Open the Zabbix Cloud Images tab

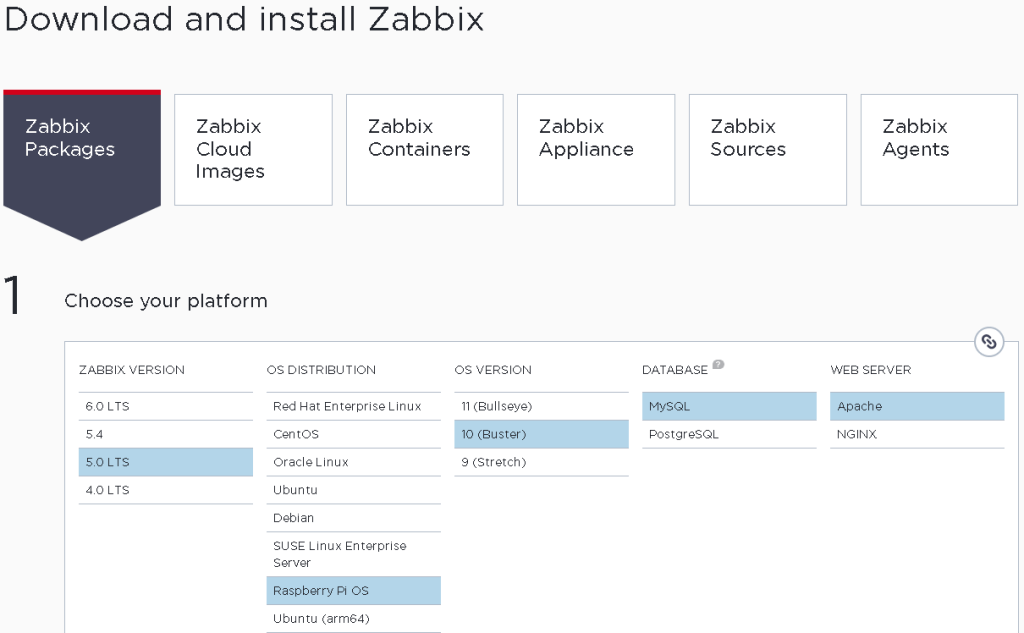(253, 150)
